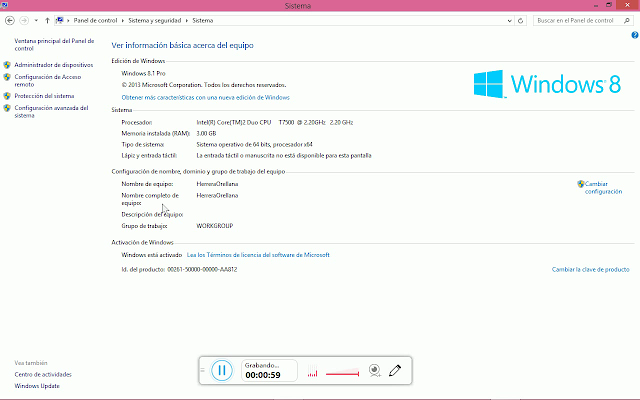Toggle the webcam icon in the recorder
Image resolution: width=640 pixels, height=400 pixels.
(x=374, y=370)
